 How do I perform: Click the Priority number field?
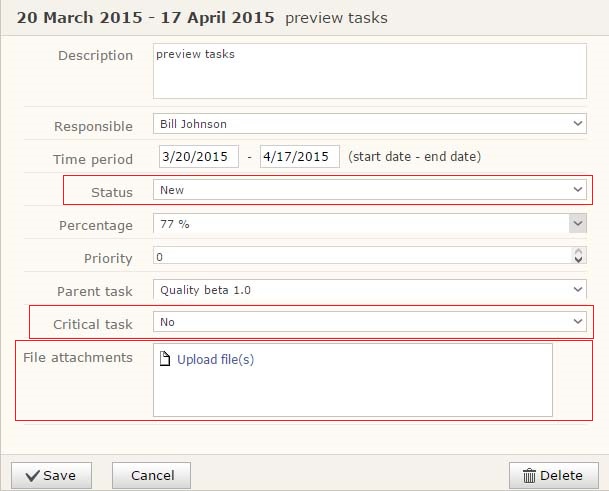pos(360,257)
